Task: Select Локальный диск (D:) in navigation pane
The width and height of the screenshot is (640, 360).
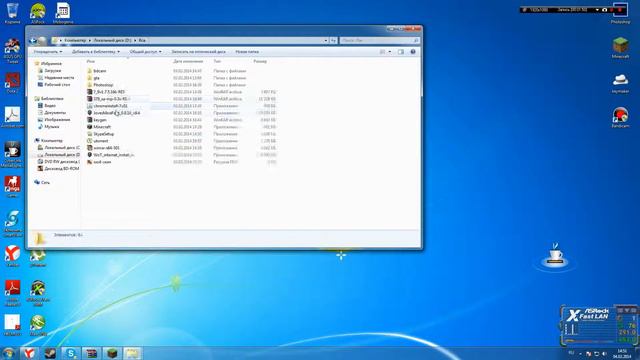Action: point(62,155)
